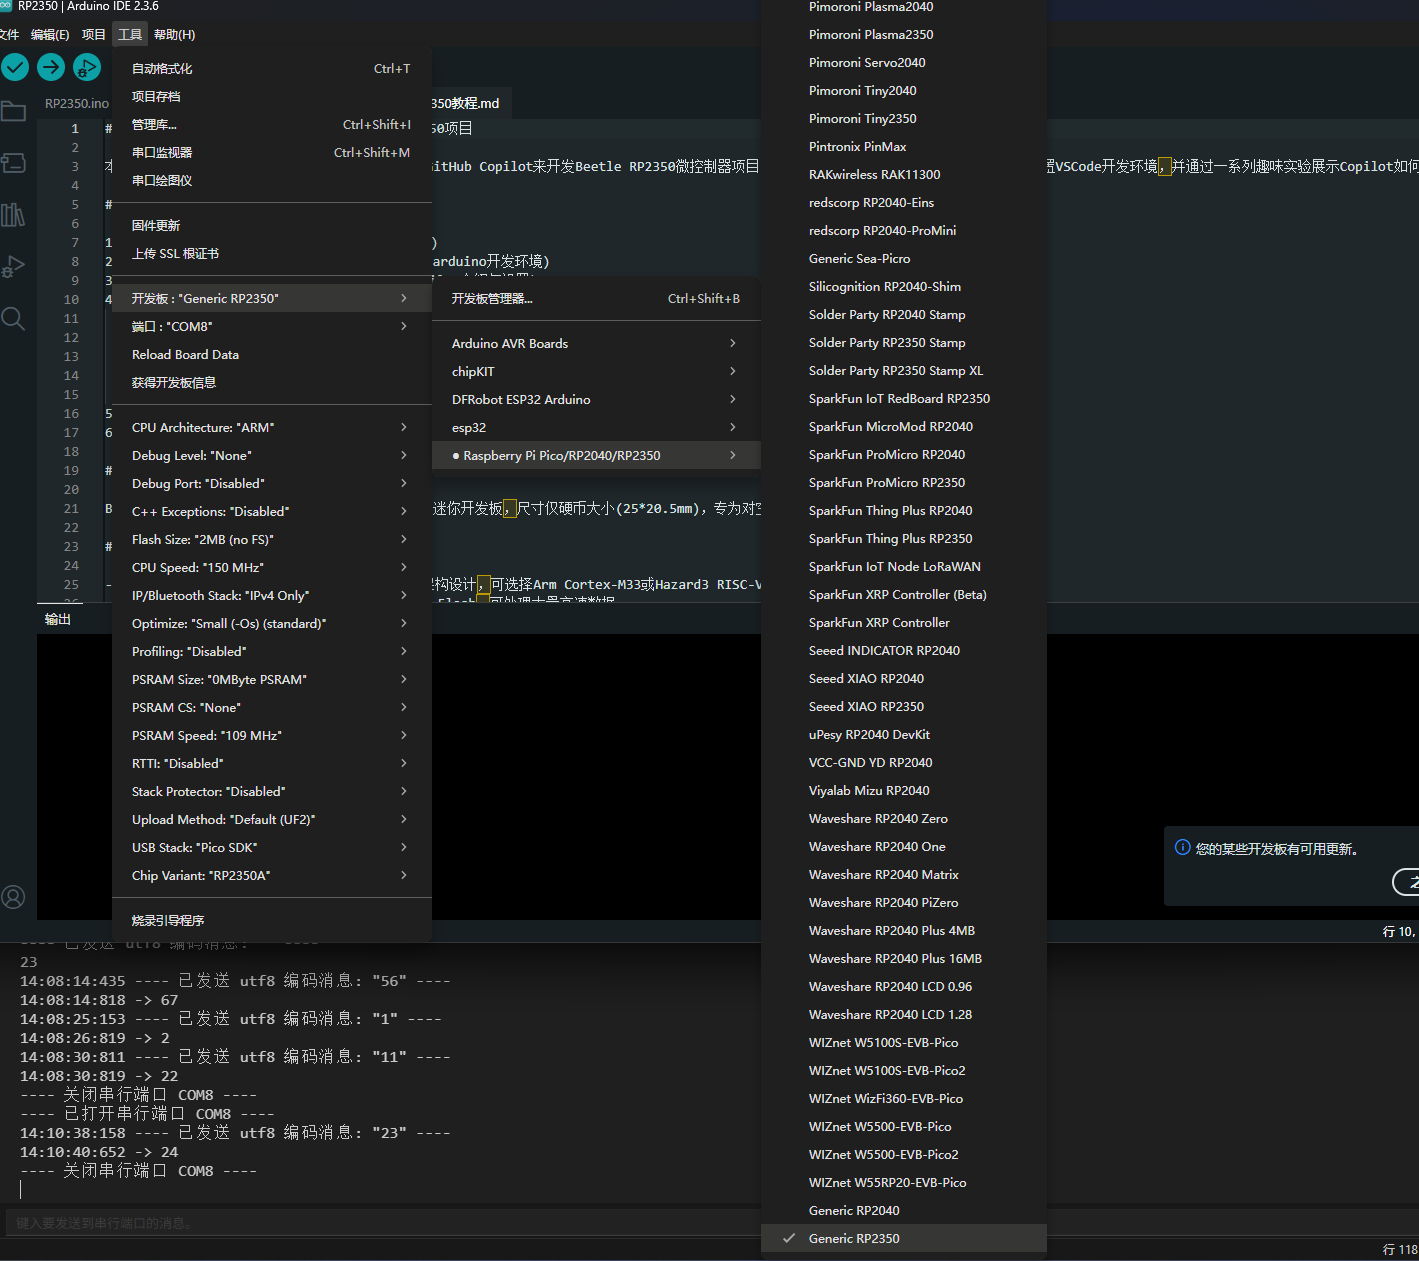This screenshot has width=1419, height=1261.
Task: Expand IP/Bluetooth Stack "IPv4 Only" submenu
Action: (272, 595)
